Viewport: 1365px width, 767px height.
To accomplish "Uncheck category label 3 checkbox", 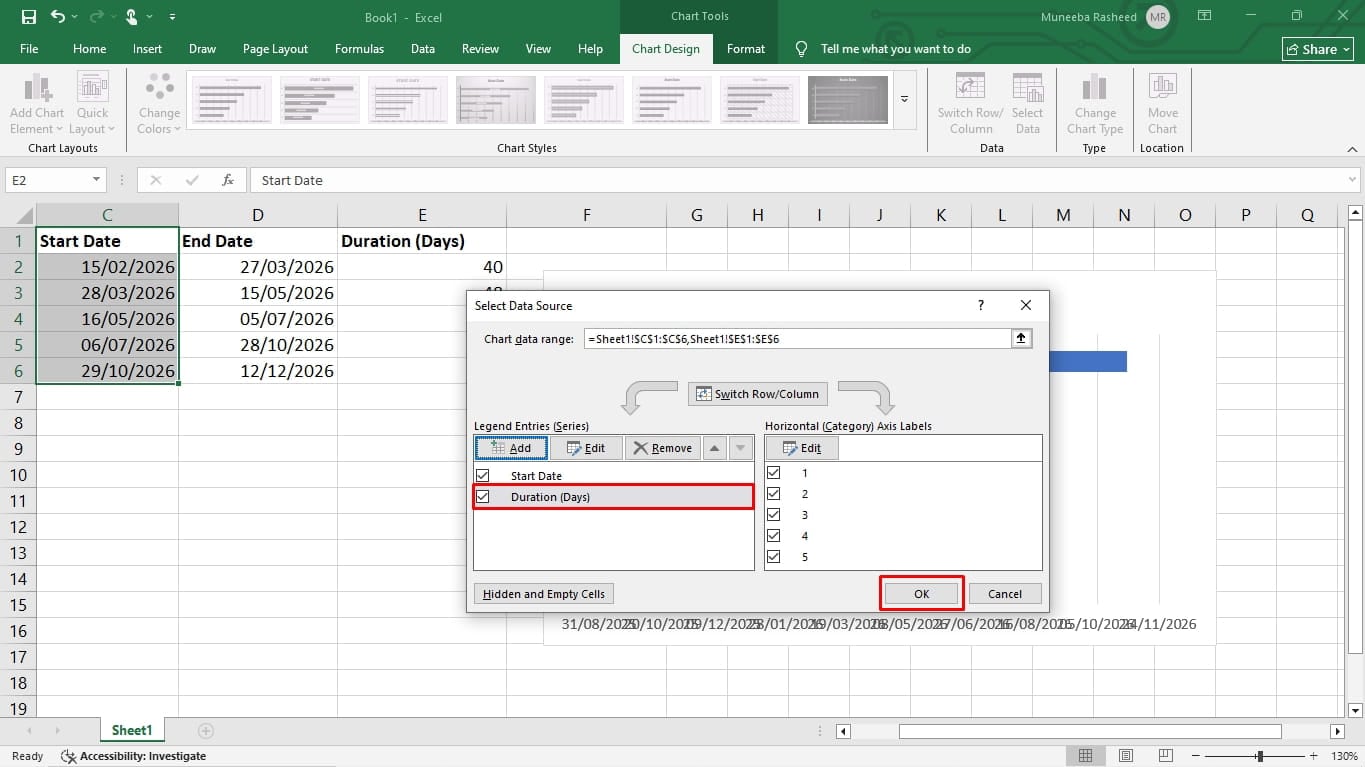I will 773,515.
